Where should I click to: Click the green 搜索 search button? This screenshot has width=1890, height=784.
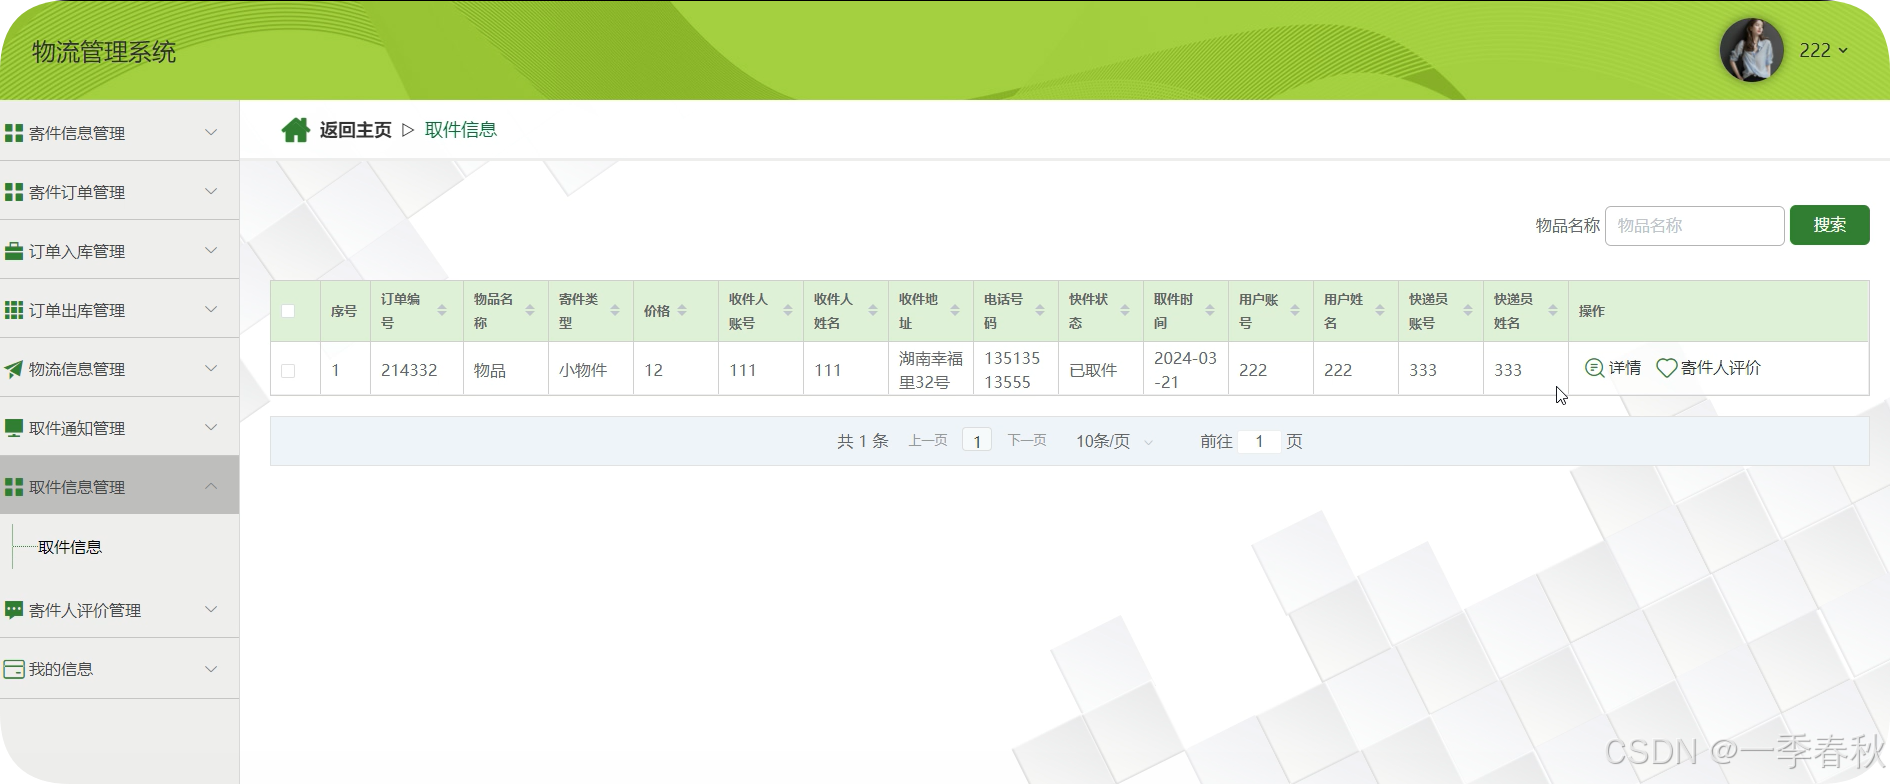click(1829, 225)
